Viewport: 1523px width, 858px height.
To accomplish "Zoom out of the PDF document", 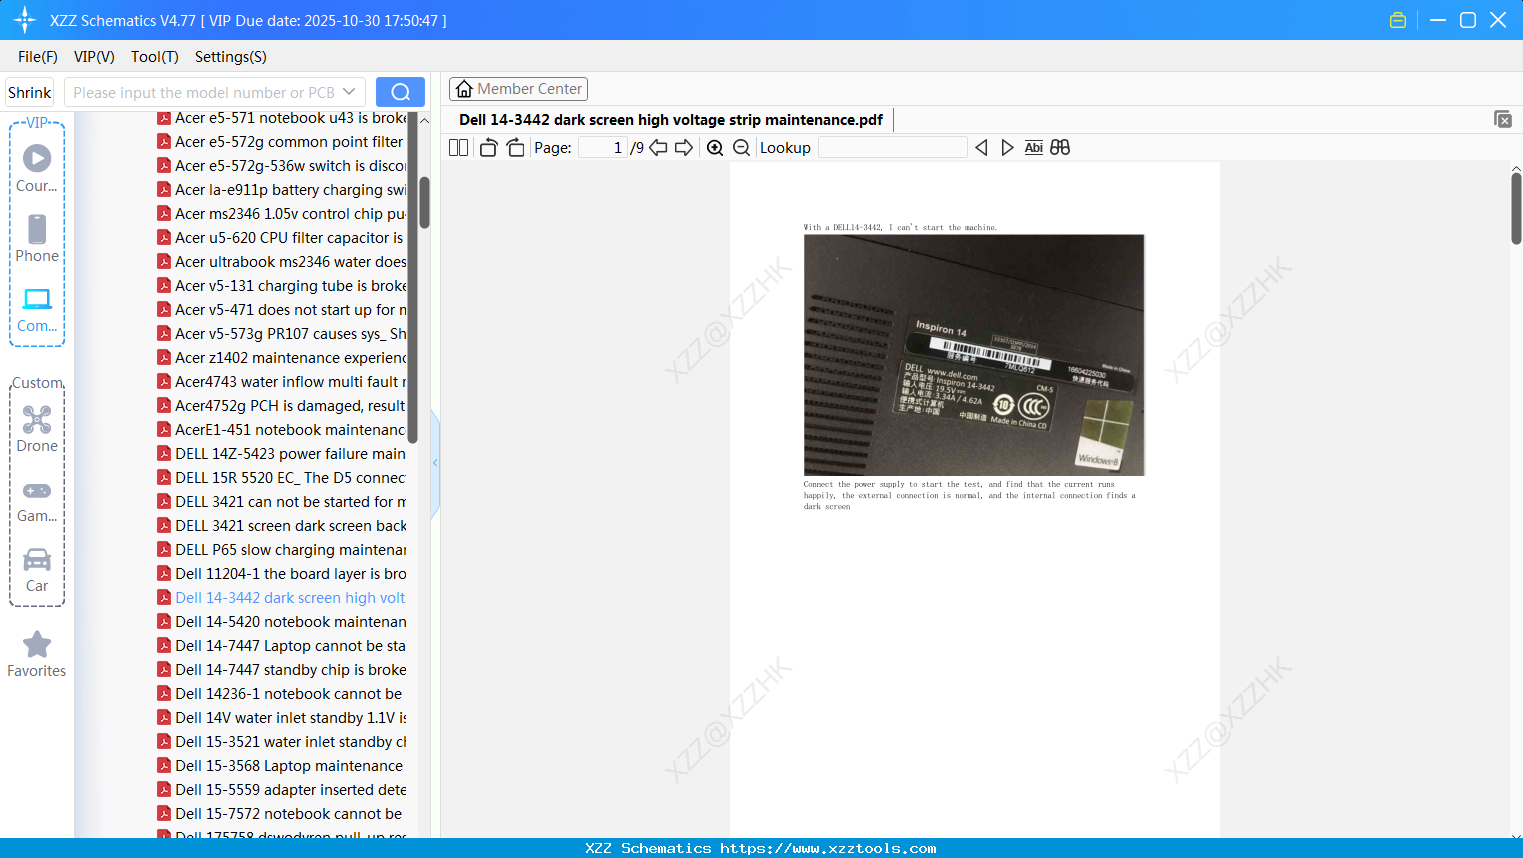I will click(741, 147).
